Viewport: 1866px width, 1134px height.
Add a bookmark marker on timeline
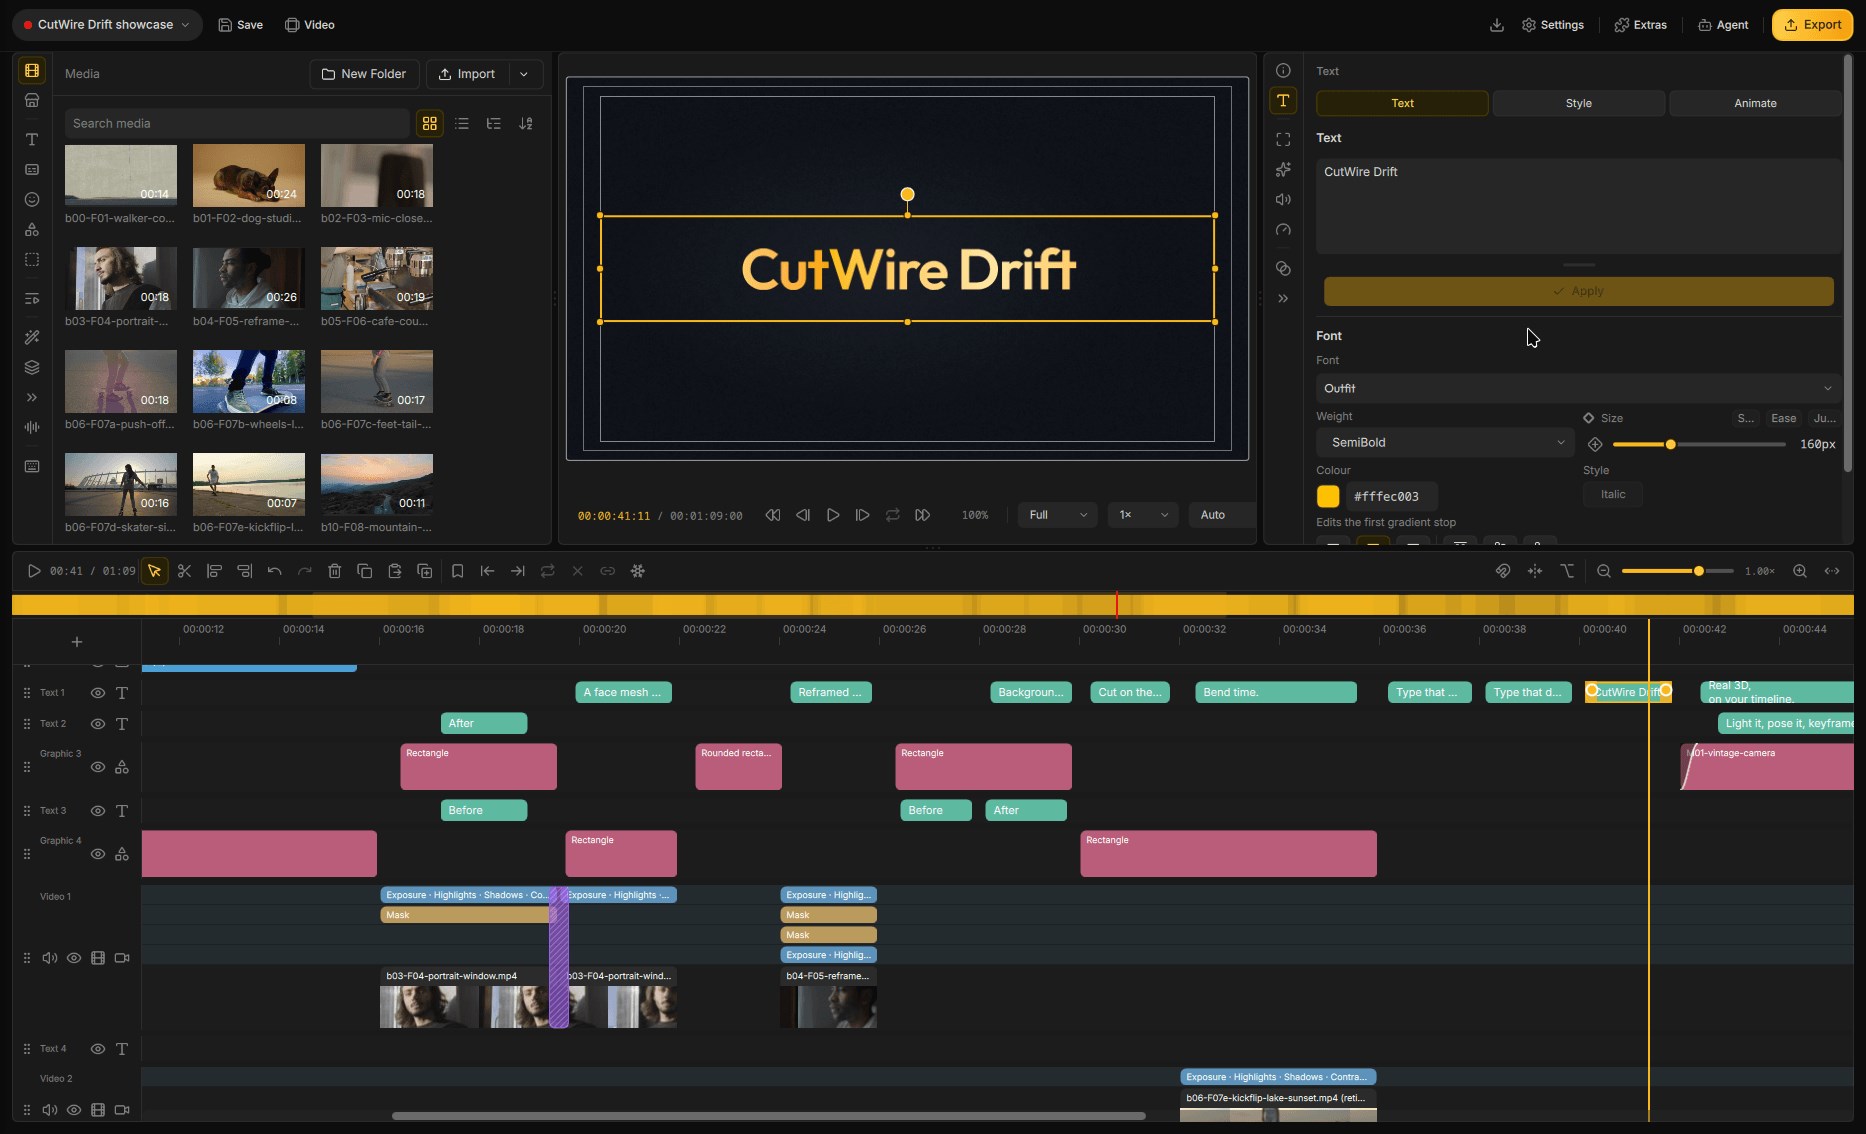point(457,571)
